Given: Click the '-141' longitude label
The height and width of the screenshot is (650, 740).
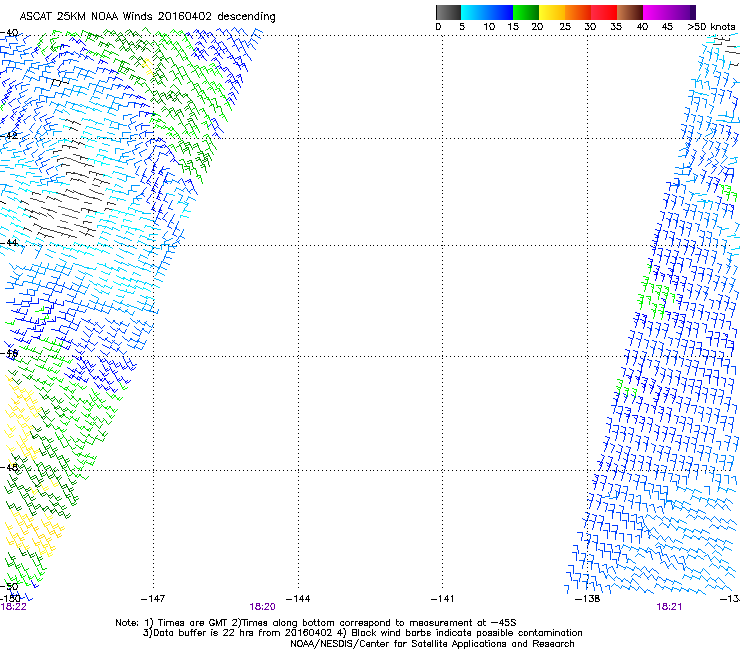Looking at the screenshot, I should coord(442,599).
